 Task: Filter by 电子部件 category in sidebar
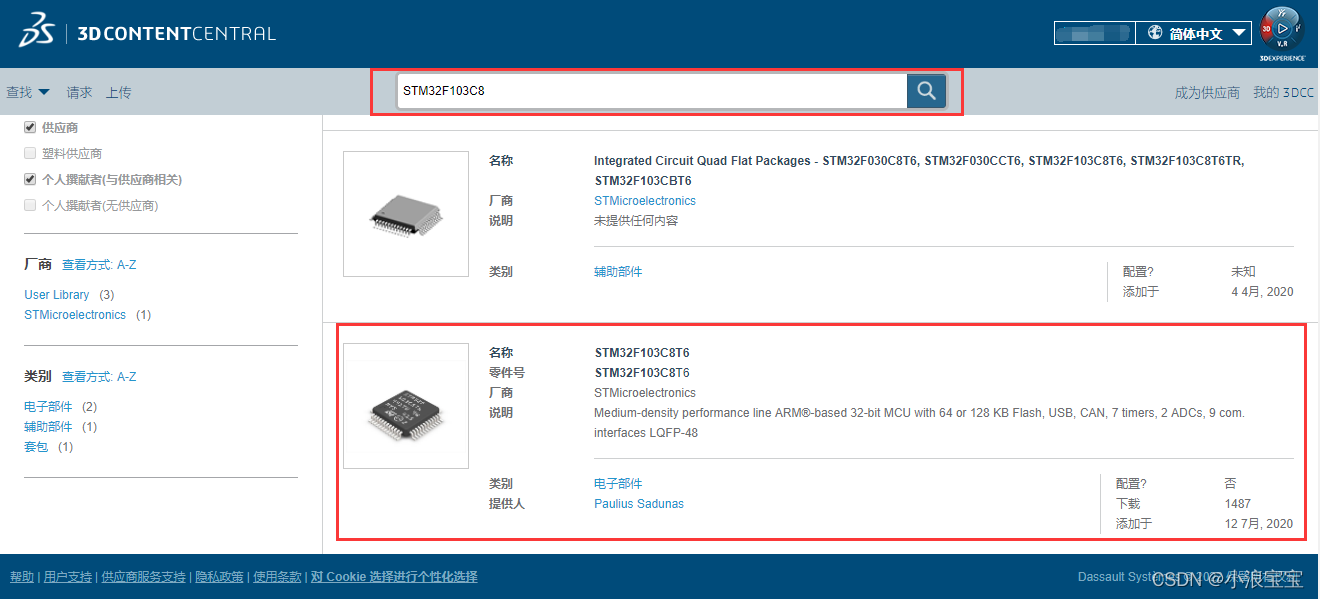tap(48, 407)
